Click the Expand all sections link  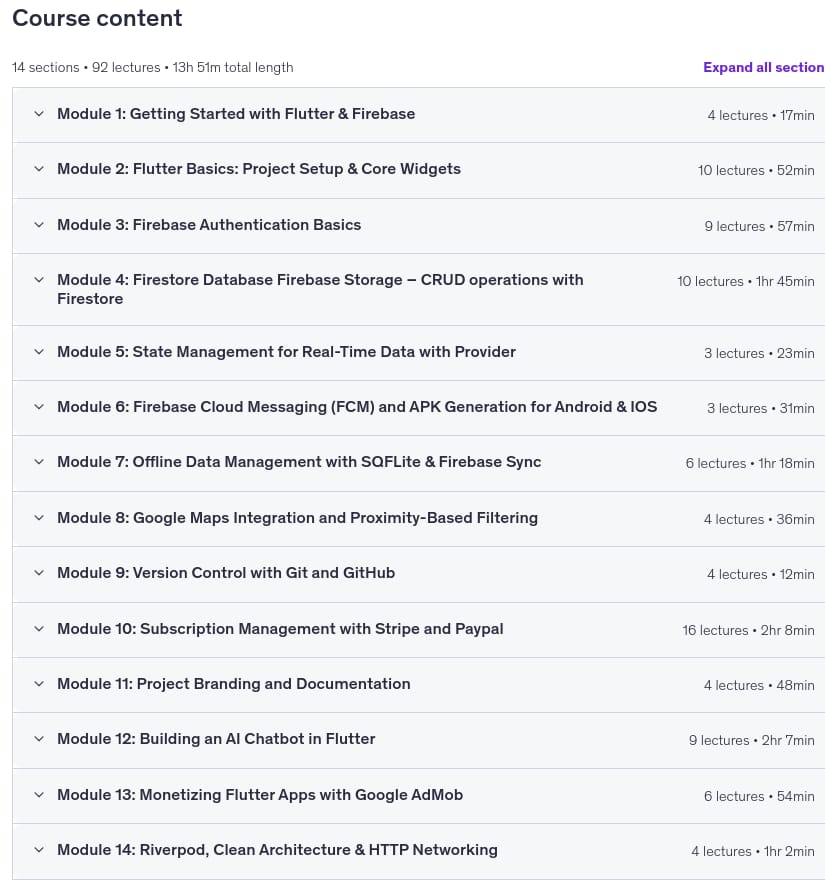click(x=763, y=67)
